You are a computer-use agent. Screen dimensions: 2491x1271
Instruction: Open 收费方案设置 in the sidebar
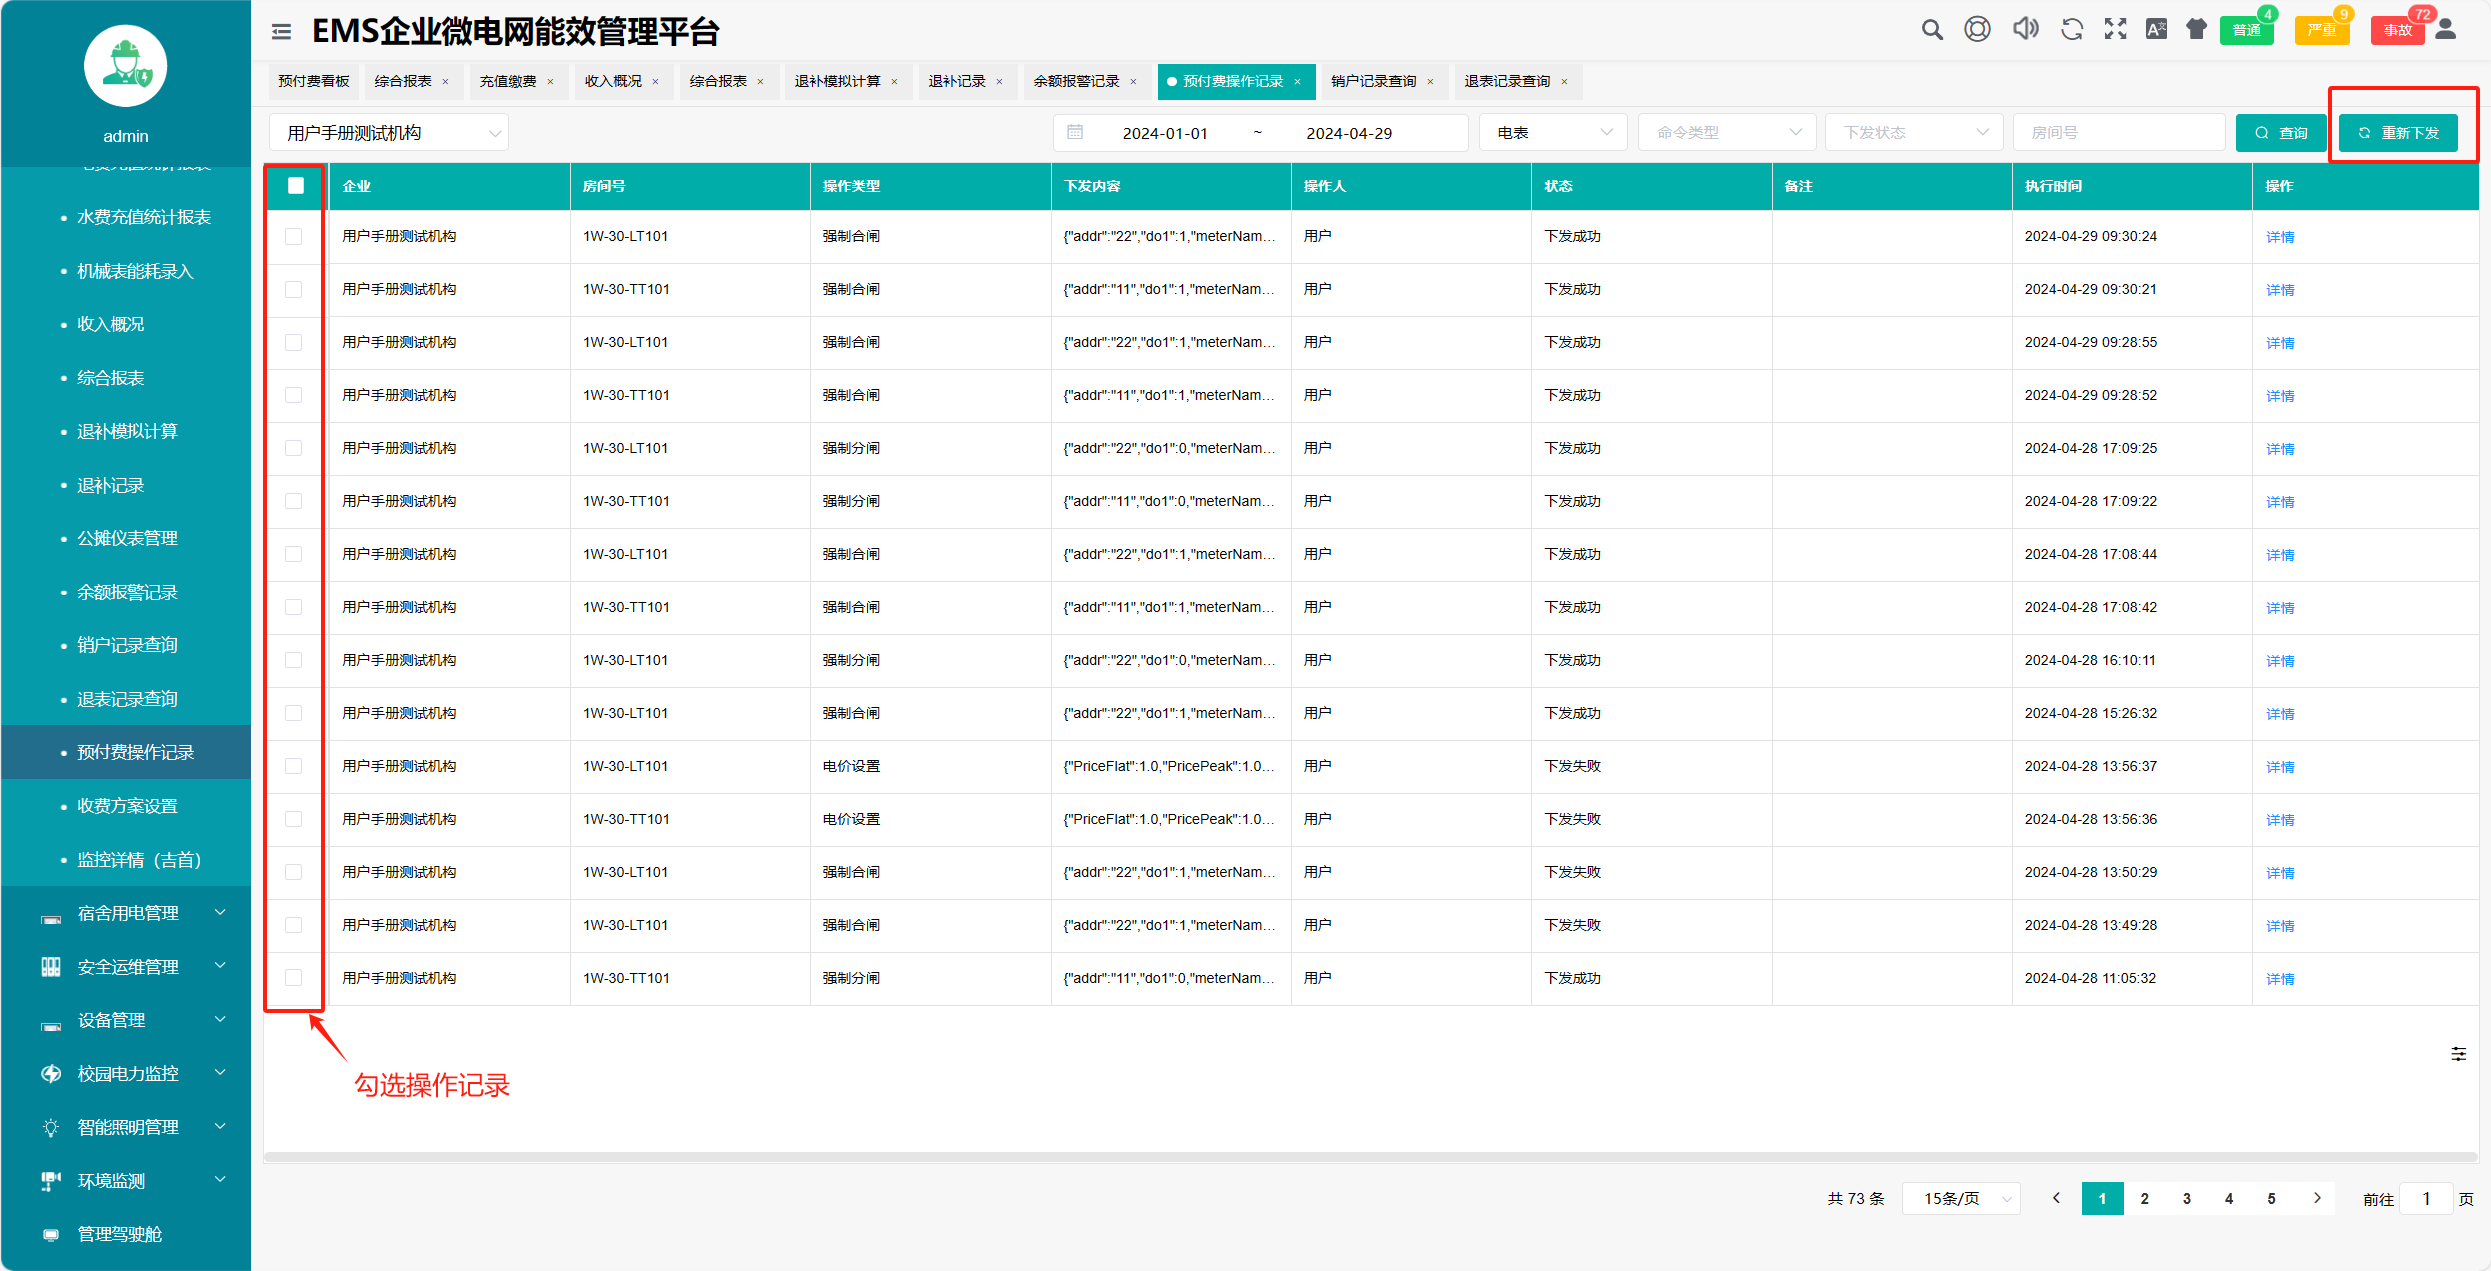[x=127, y=806]
